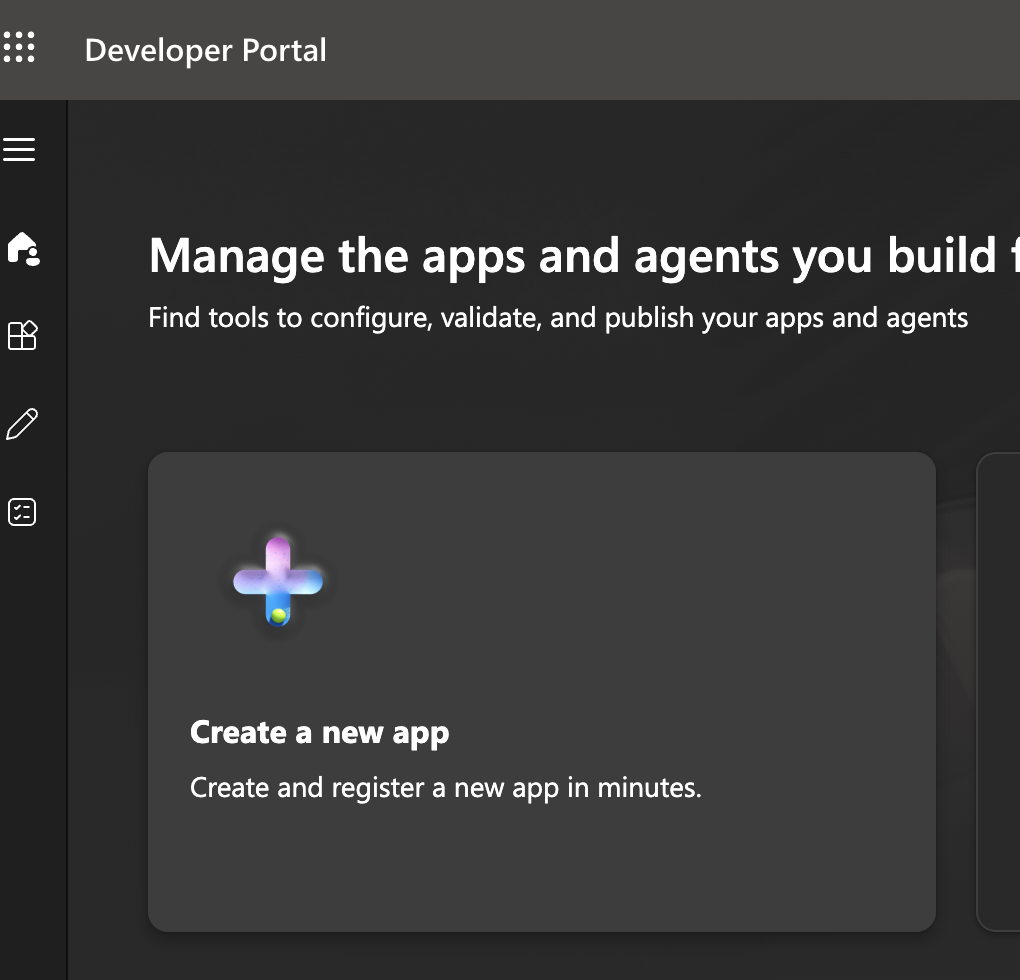Open the Apps section icon
Image resolution: width=1020 pixels, height=980 pixels.
(x=23, y=336)
